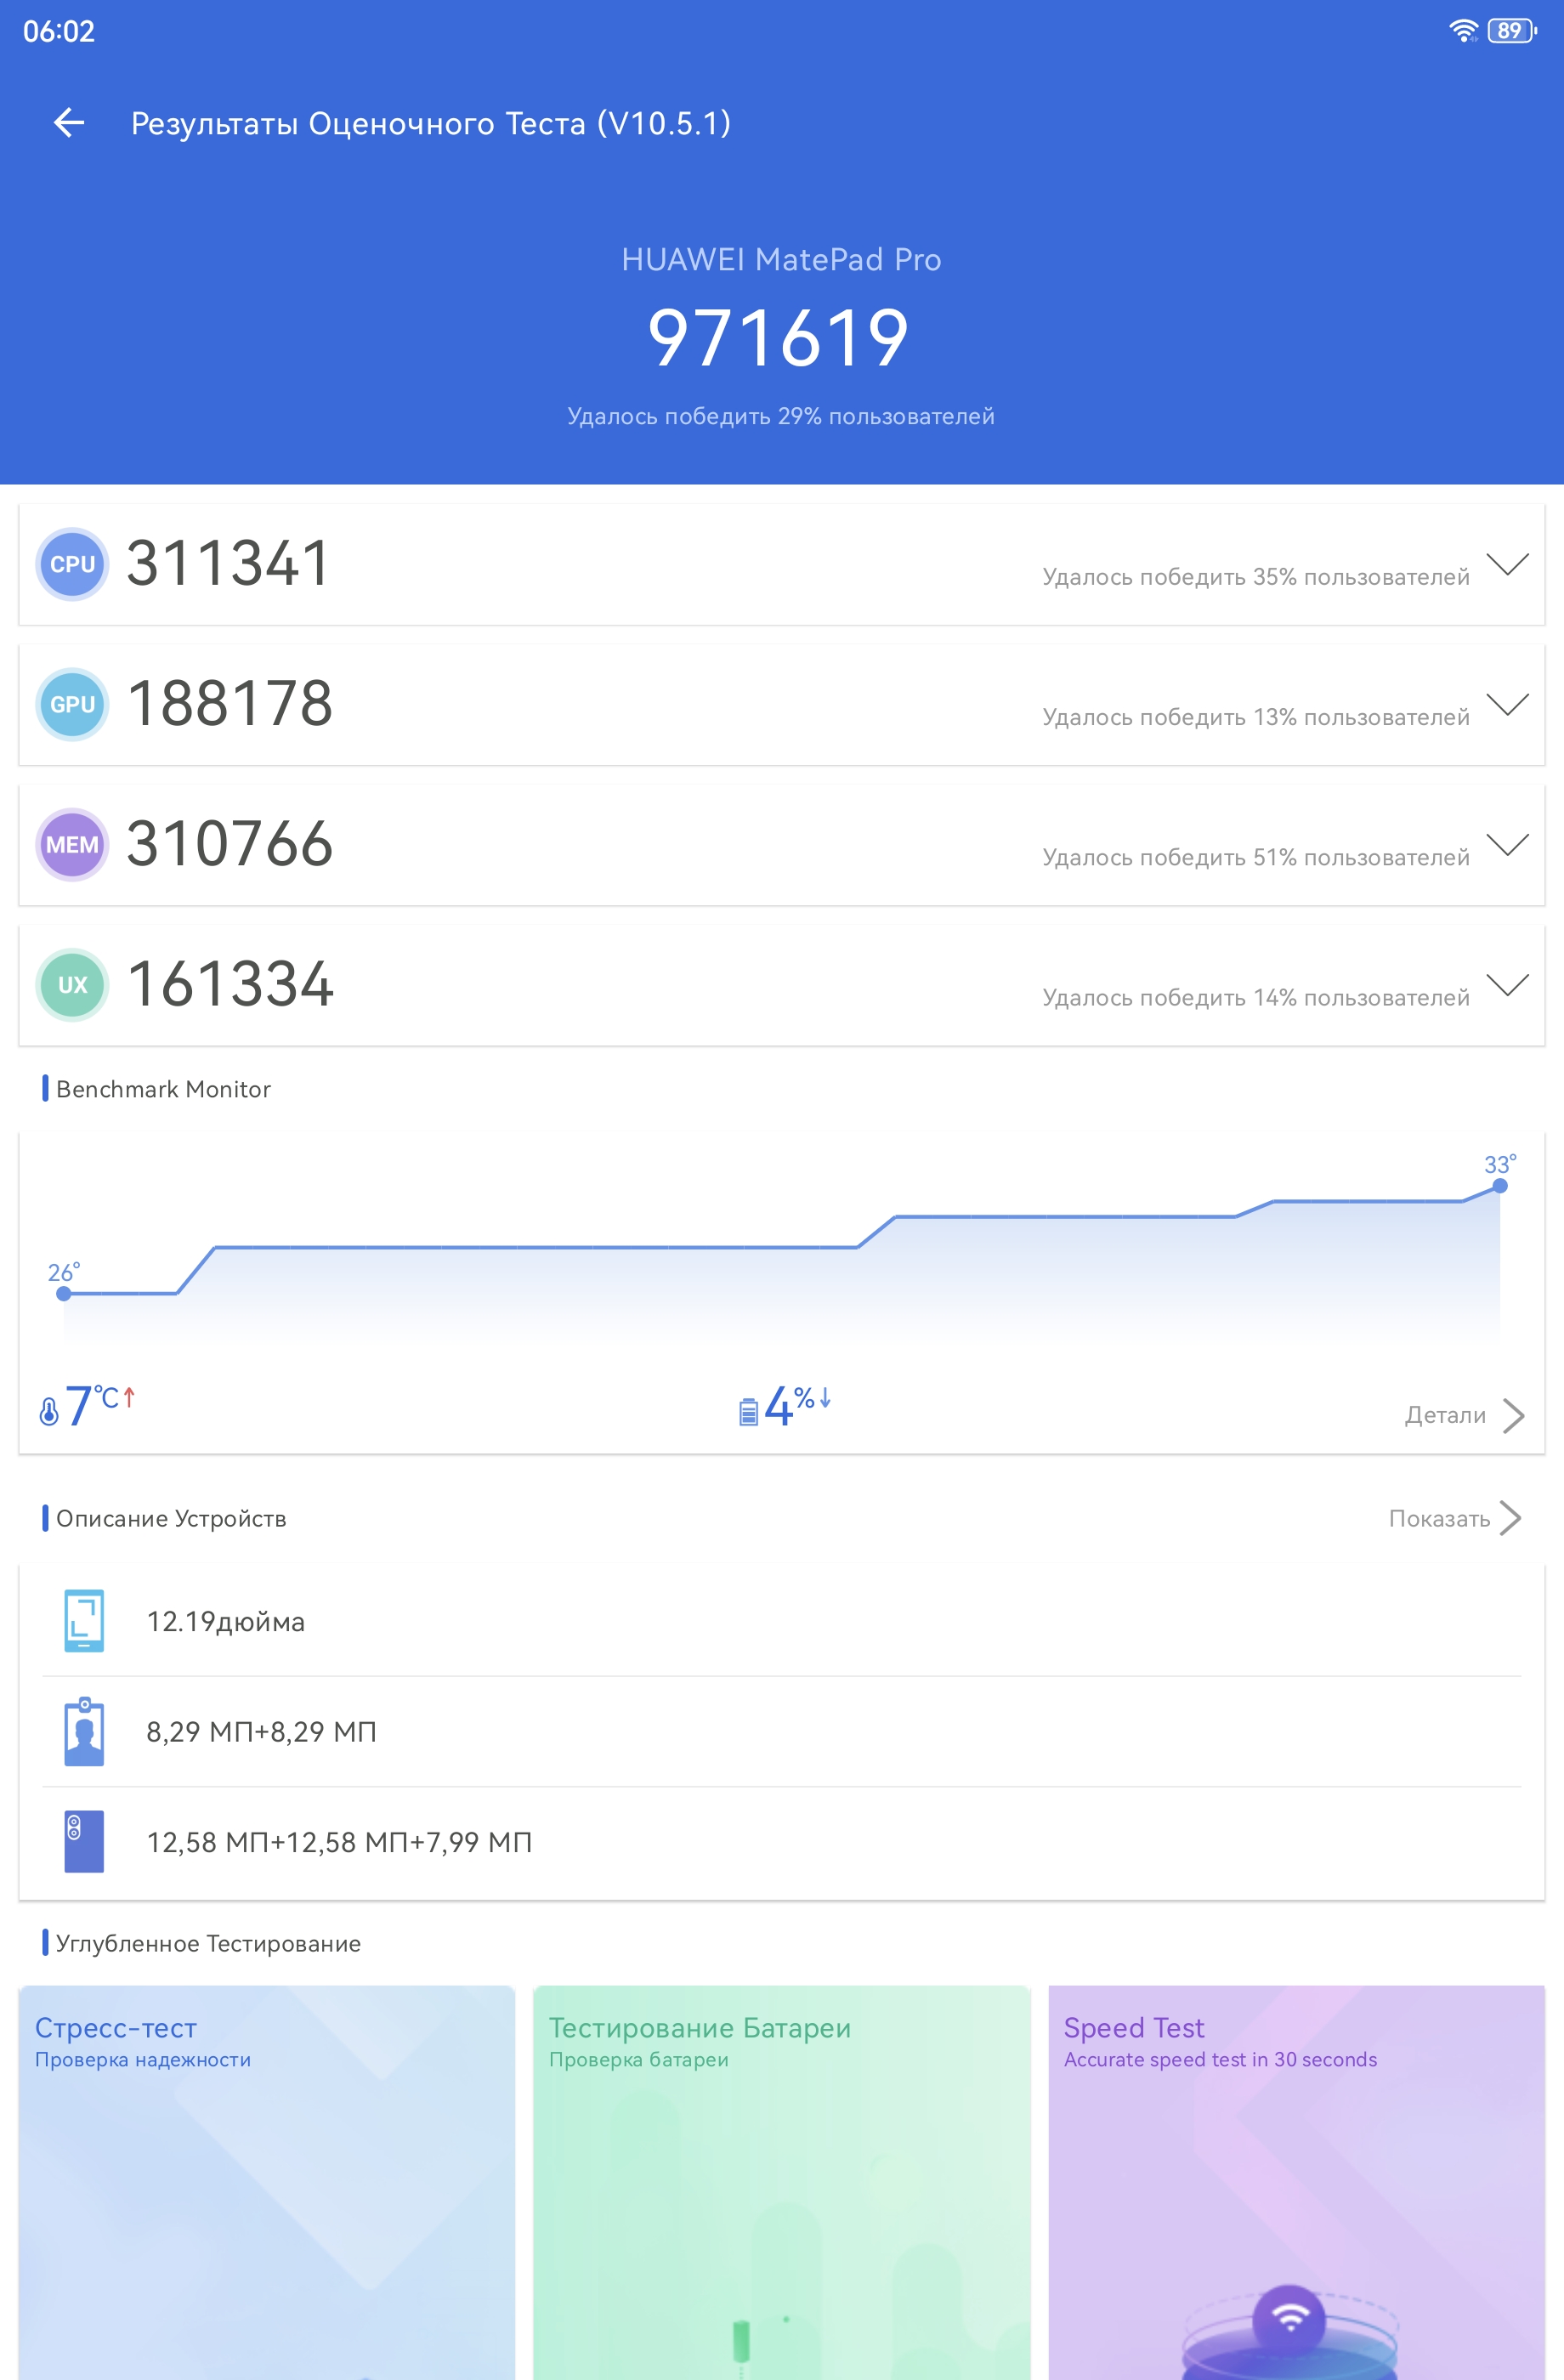The height and width of the screenshot is (2380, 1564).
Task: Tap the 12.19дюйма screen size row
Action: tap(781, 1621)
